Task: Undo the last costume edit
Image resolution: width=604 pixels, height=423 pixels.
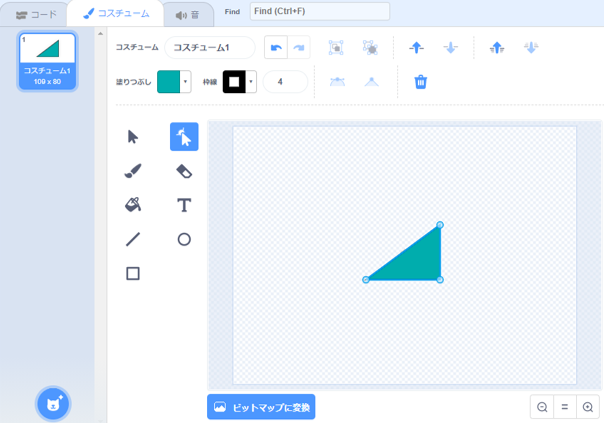Action: pos(276,47)
